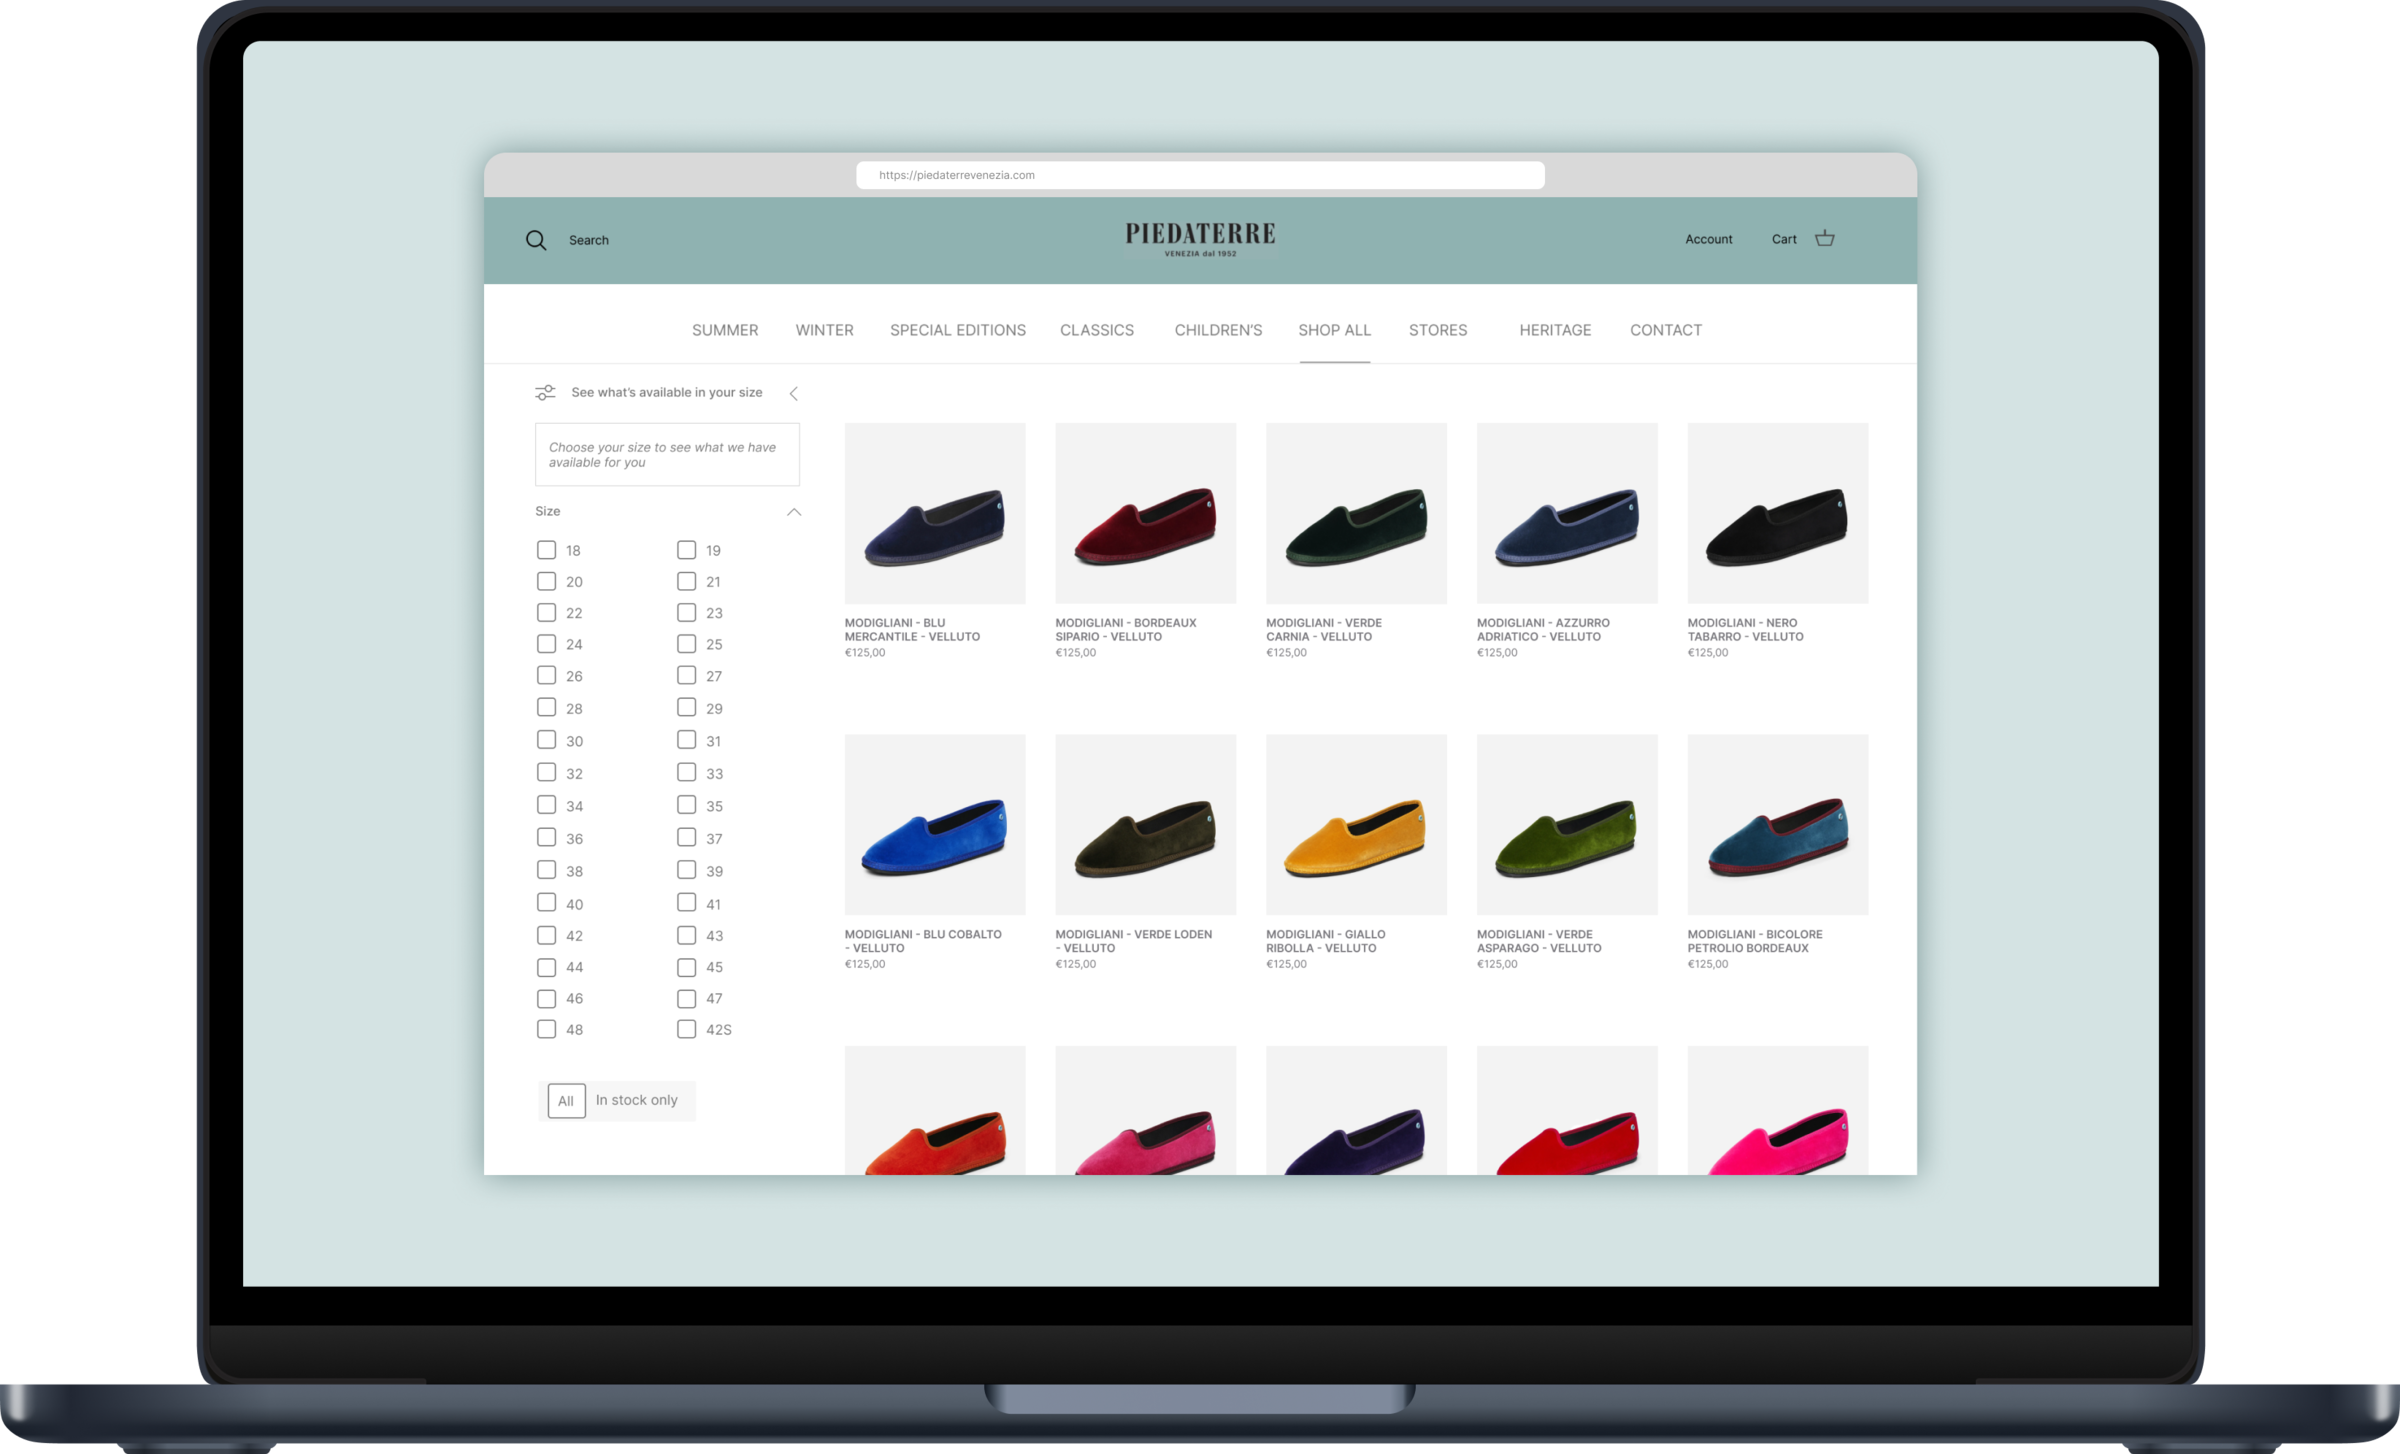Open the Account link
Viewport: 2400px width, 1454px height.
[x=1708, y=239]
